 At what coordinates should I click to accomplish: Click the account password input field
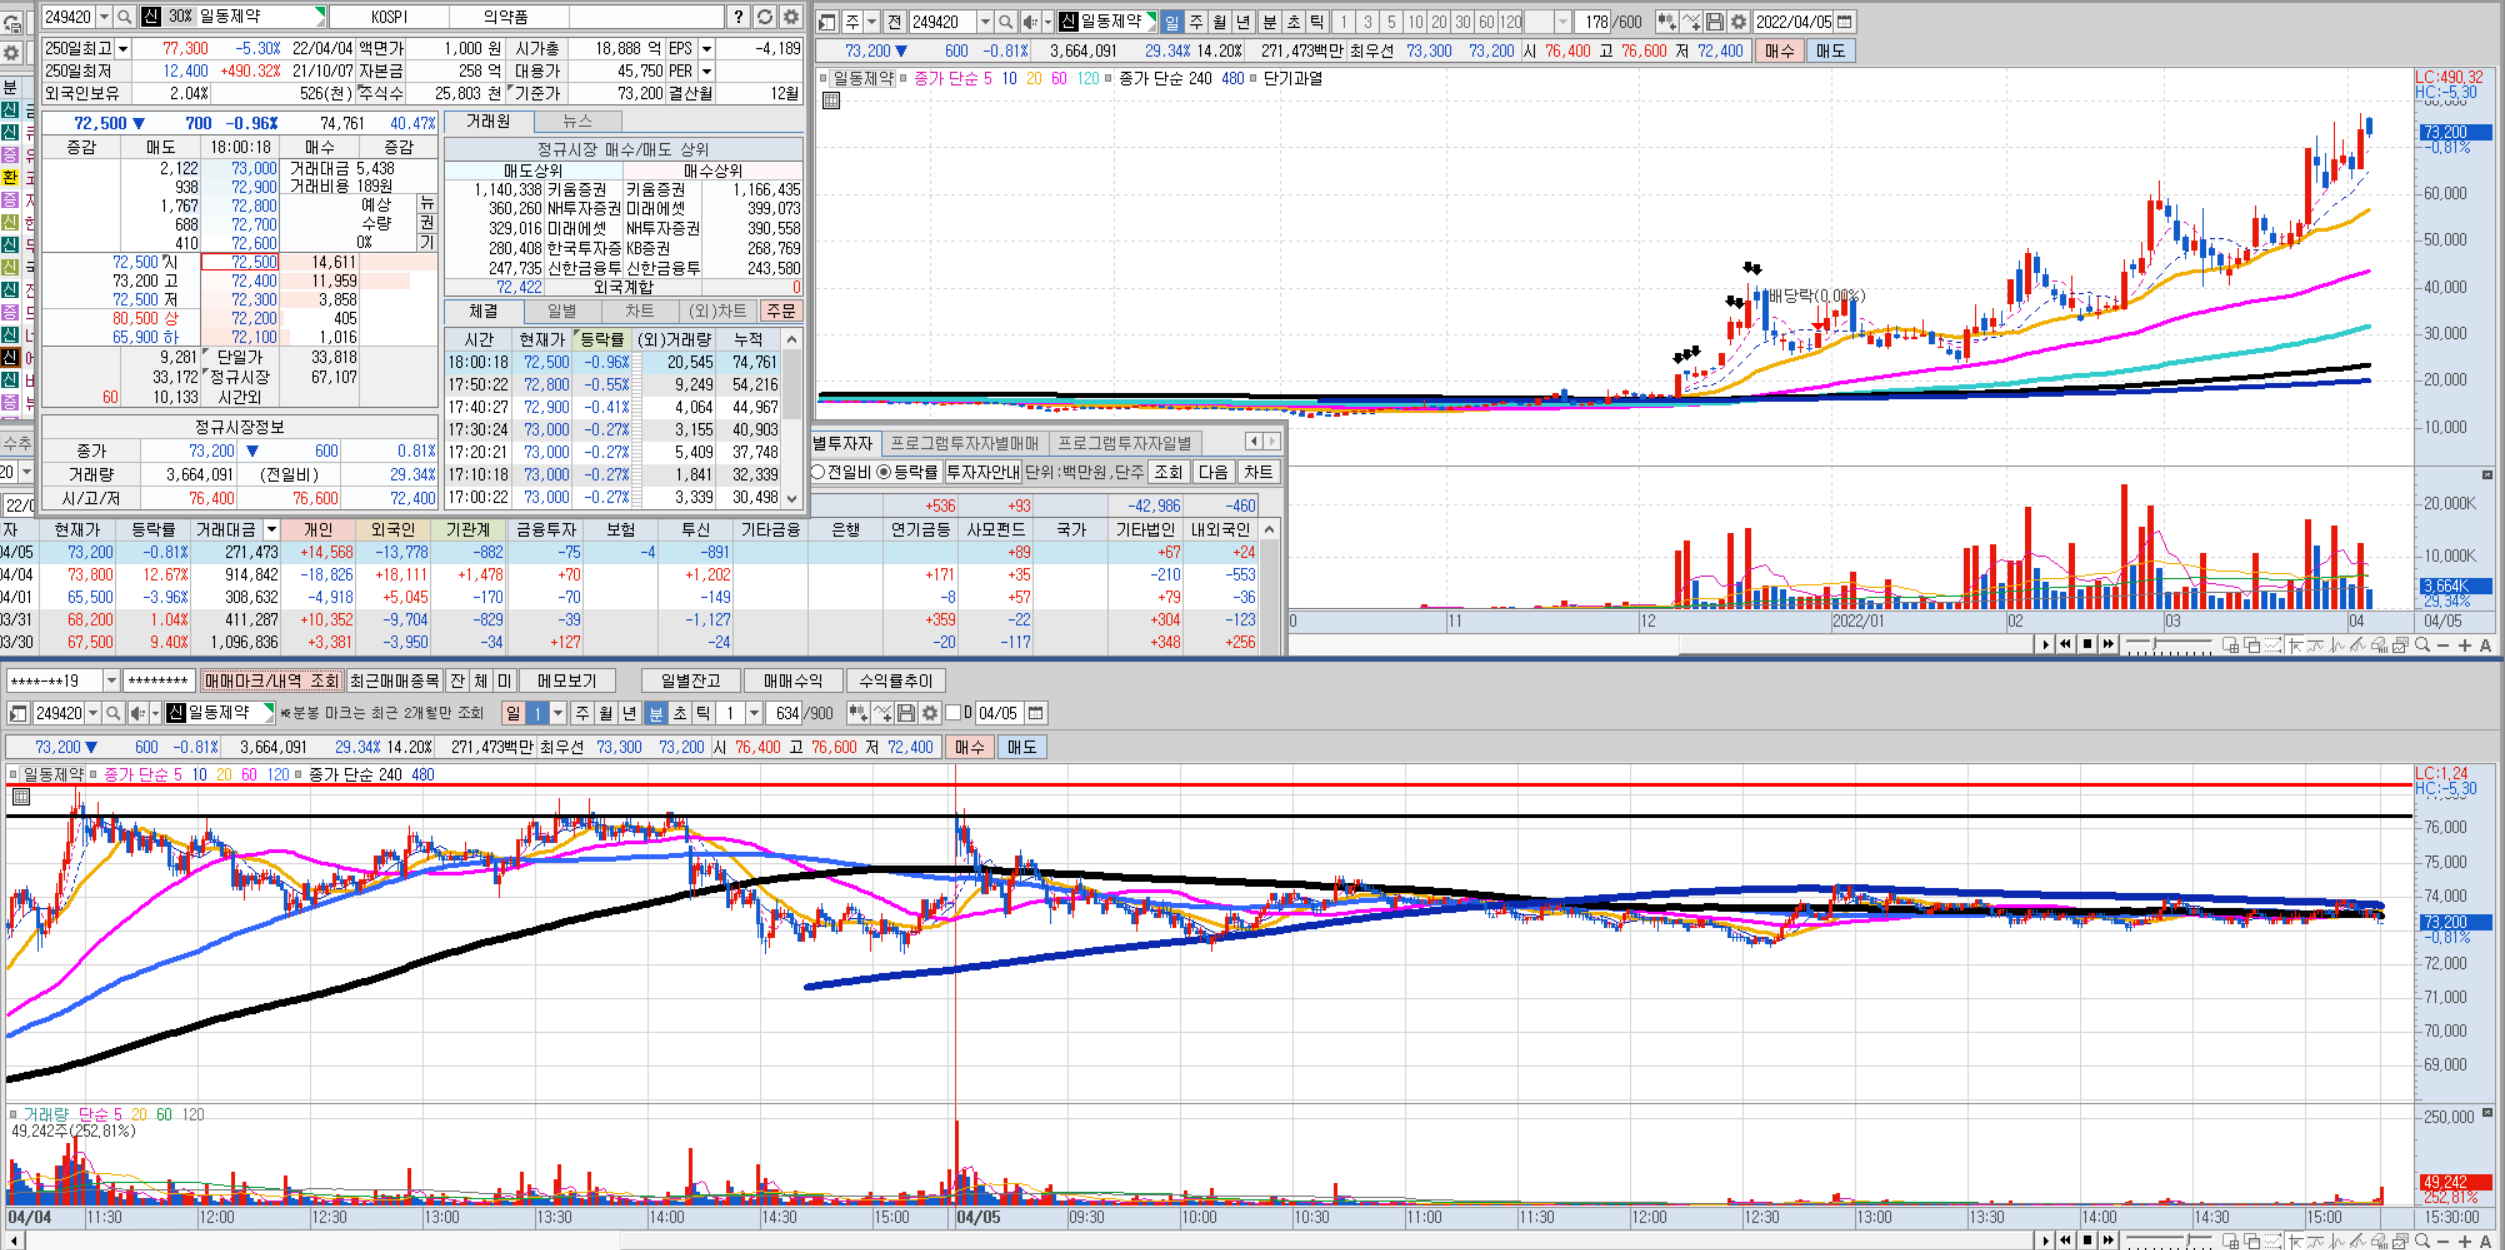coord(158,681)
